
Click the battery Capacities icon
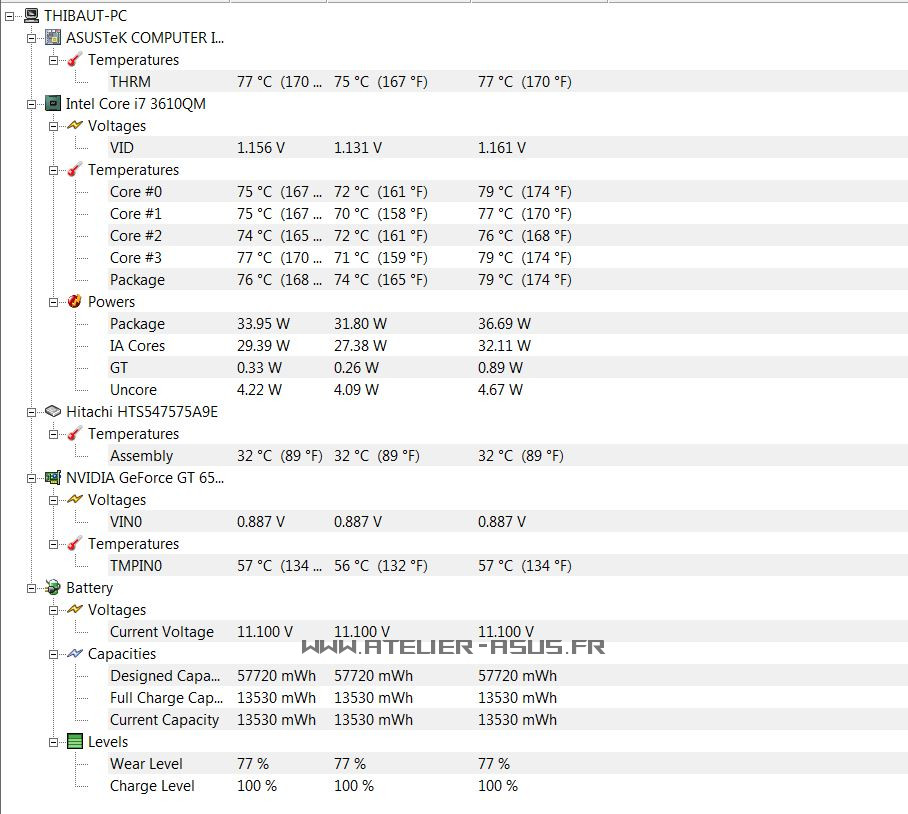click(75, 654)
